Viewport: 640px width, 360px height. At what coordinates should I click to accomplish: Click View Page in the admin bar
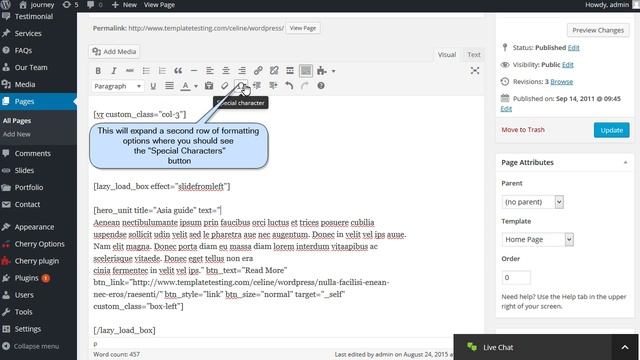click(x=159, y=5)
